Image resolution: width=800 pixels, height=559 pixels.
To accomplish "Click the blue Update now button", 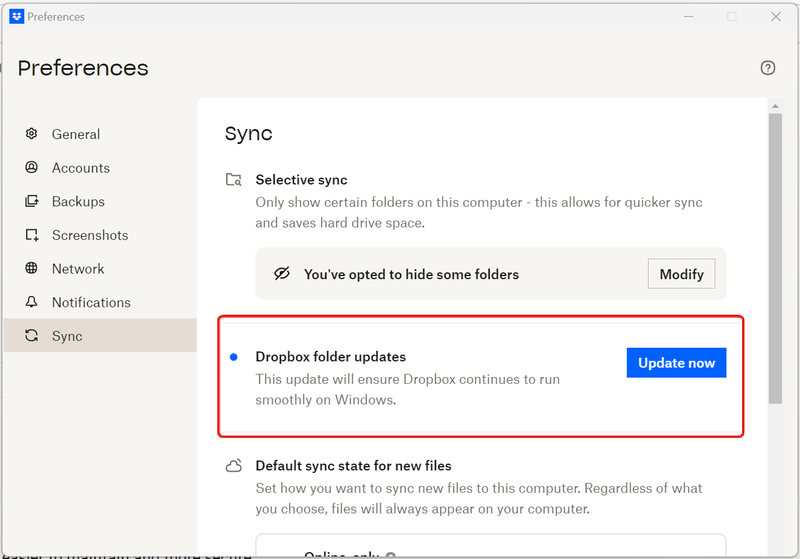I will coord(676,363).
